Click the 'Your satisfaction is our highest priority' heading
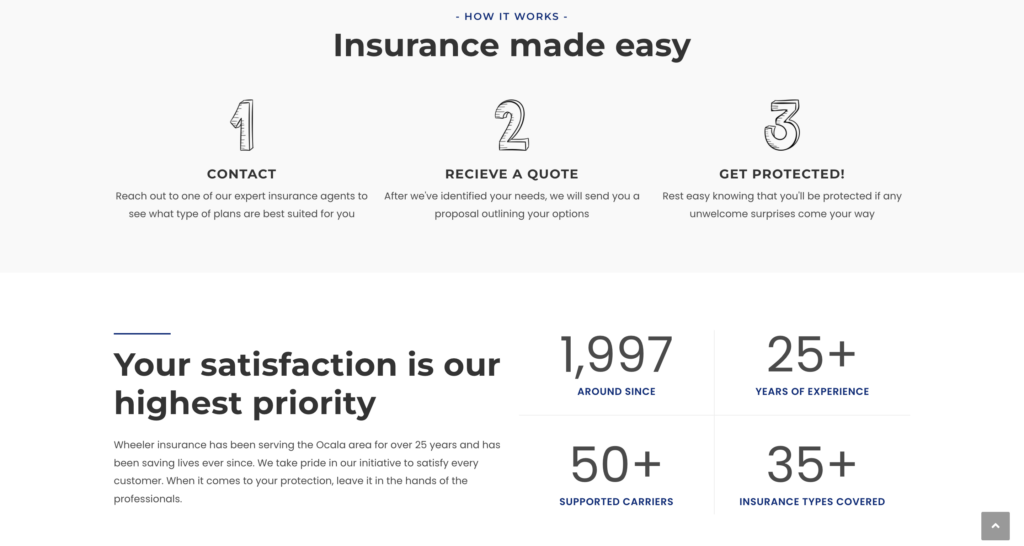The height and width of the screenshot is (546, 1024). pyautogui.click(x=307, y=383)
